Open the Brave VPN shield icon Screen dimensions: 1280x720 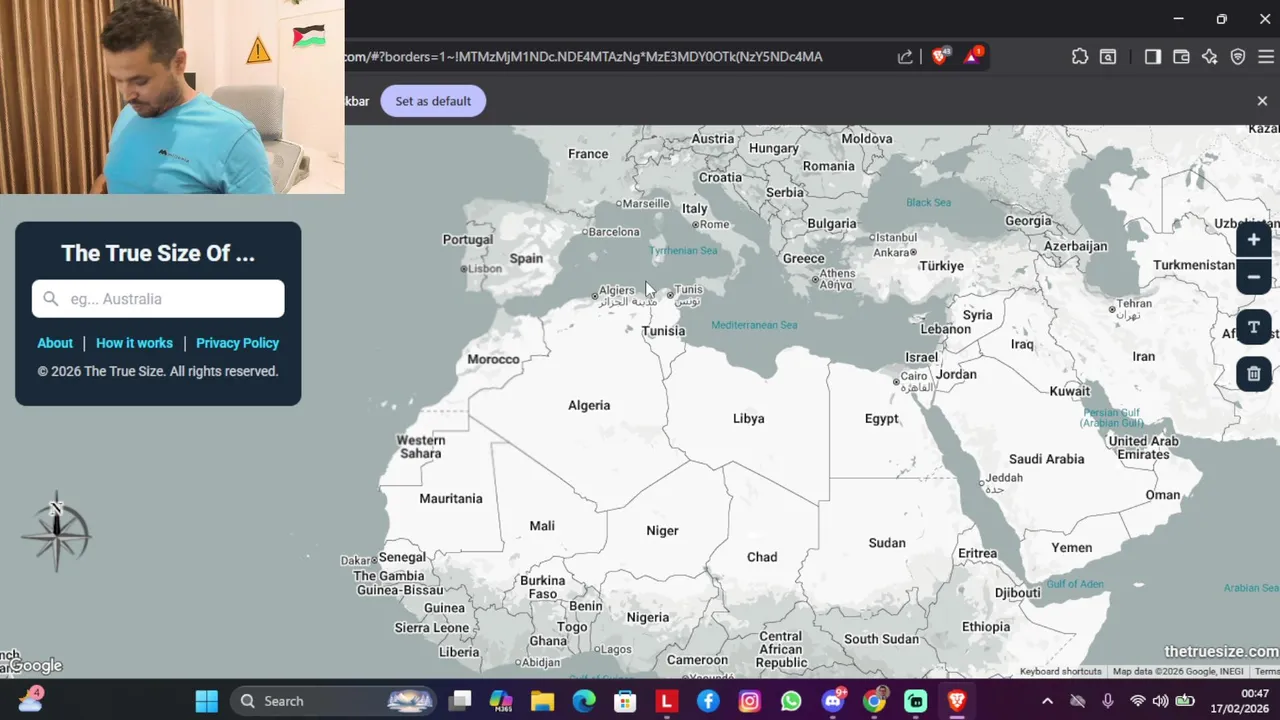(x=1238, y=57)
